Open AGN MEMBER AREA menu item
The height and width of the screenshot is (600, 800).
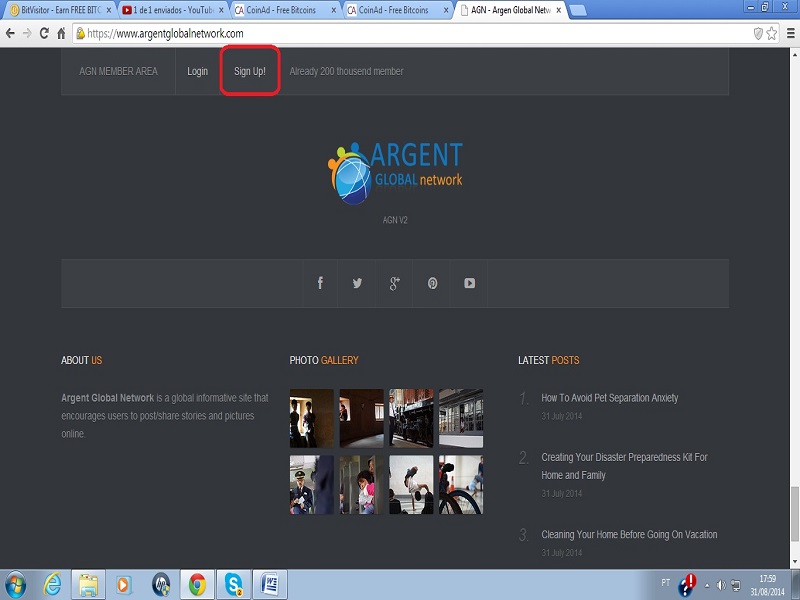tap(118, 71)
